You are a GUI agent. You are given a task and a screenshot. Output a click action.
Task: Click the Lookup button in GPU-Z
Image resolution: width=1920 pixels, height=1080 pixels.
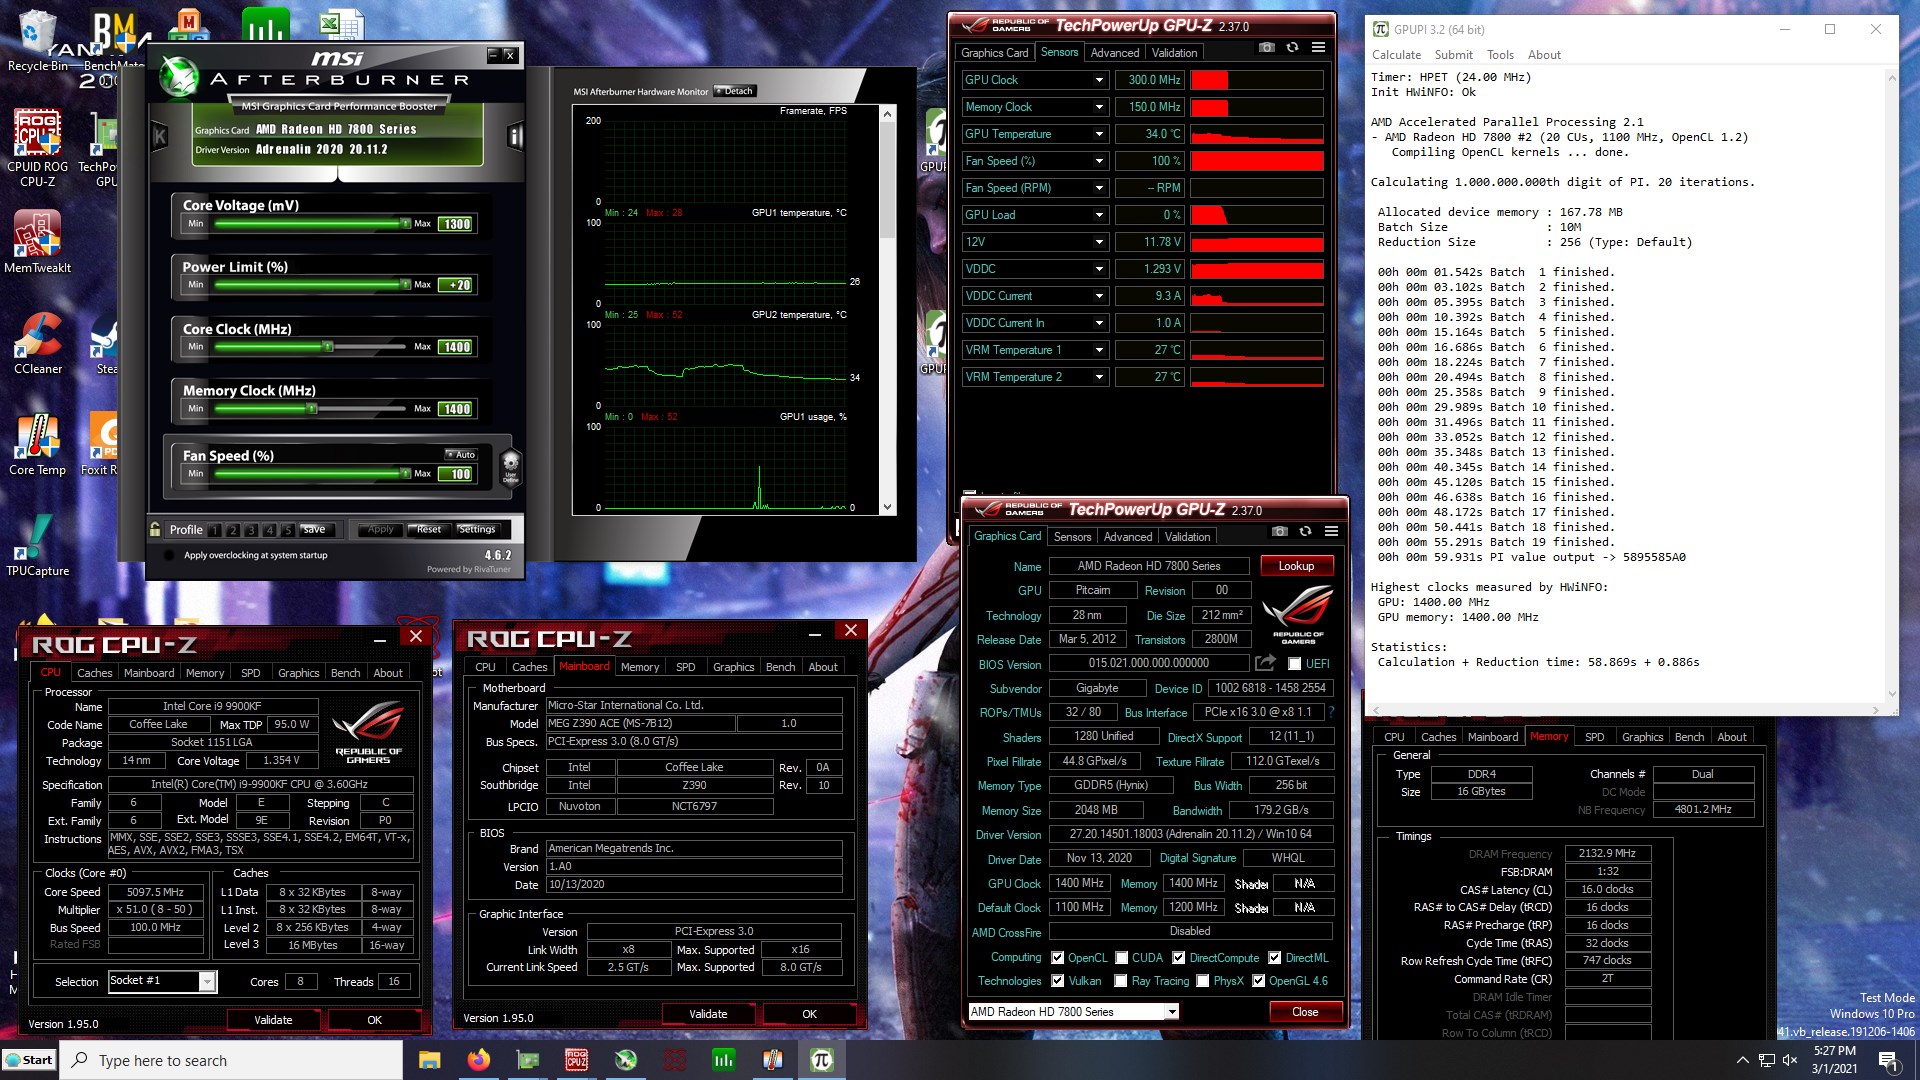click(1296, 566)
